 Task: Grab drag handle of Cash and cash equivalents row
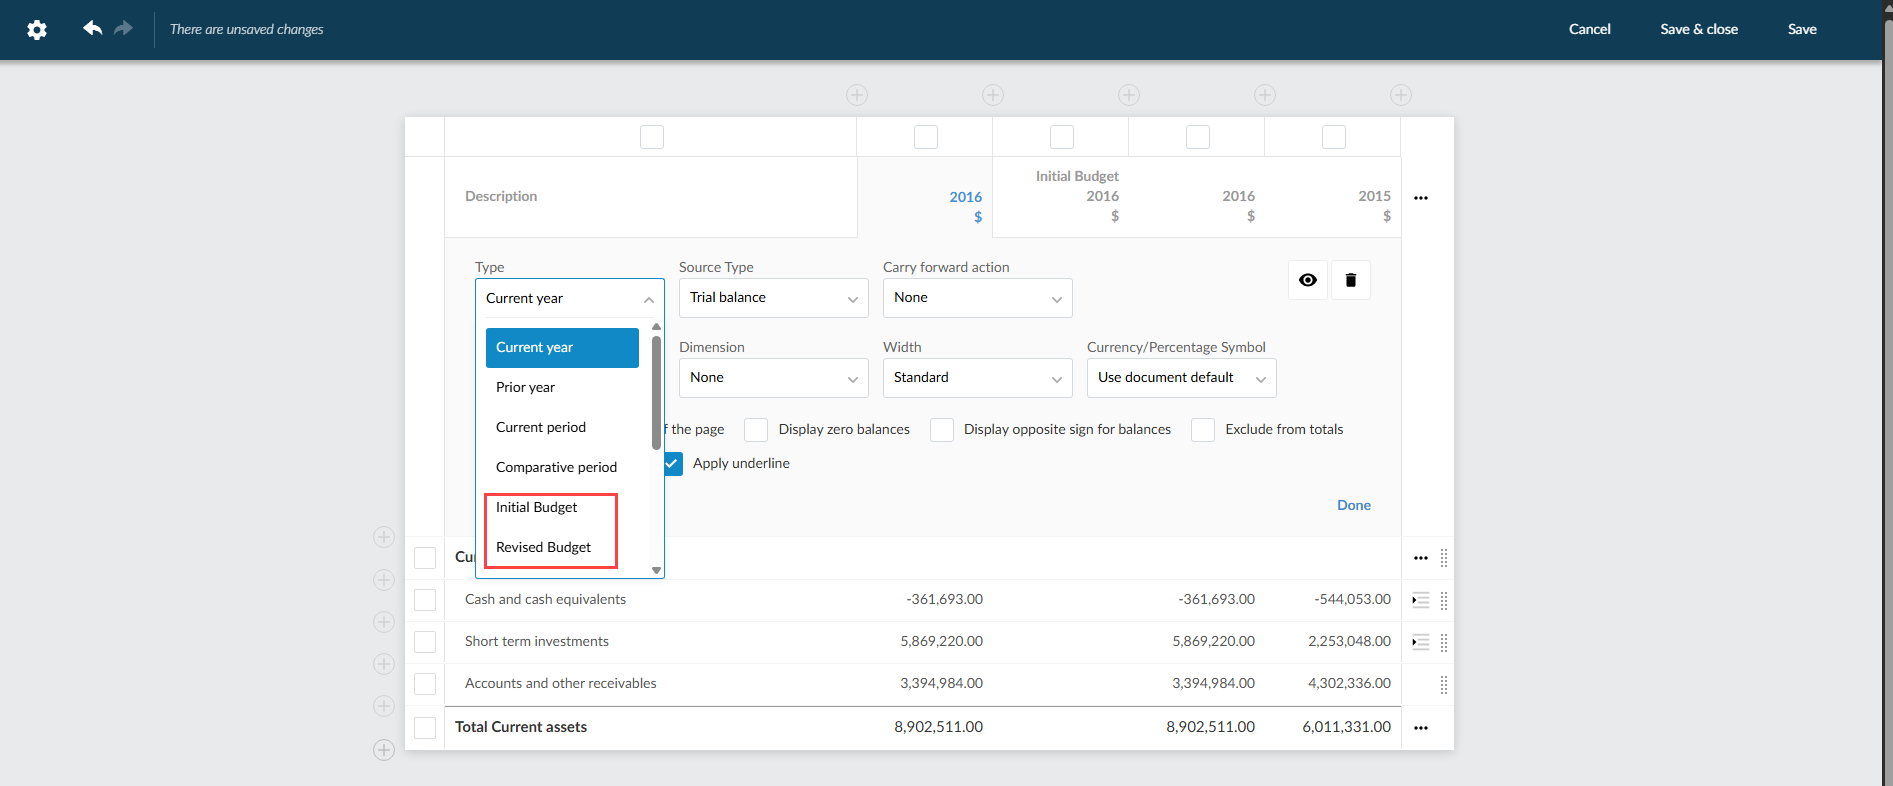(1444, 601)
